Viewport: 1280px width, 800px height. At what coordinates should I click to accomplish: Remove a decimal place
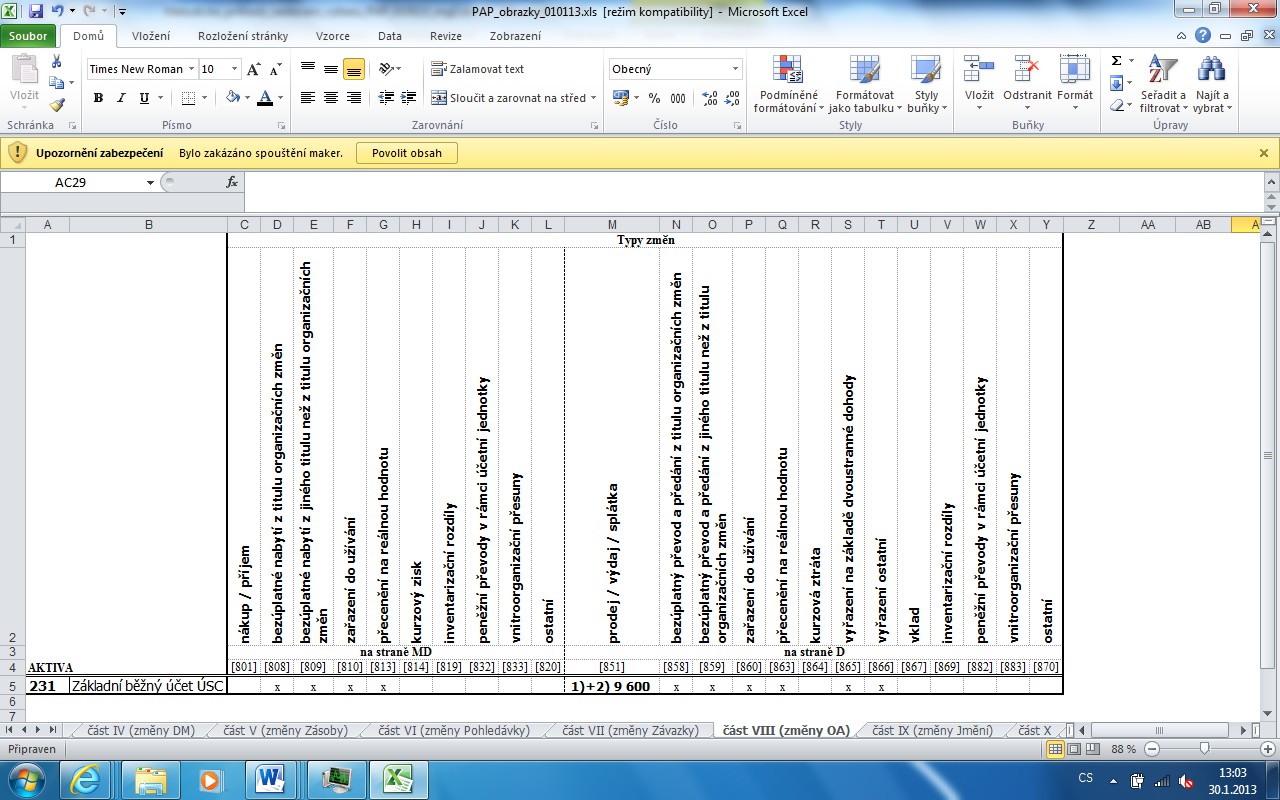[733, 98]
